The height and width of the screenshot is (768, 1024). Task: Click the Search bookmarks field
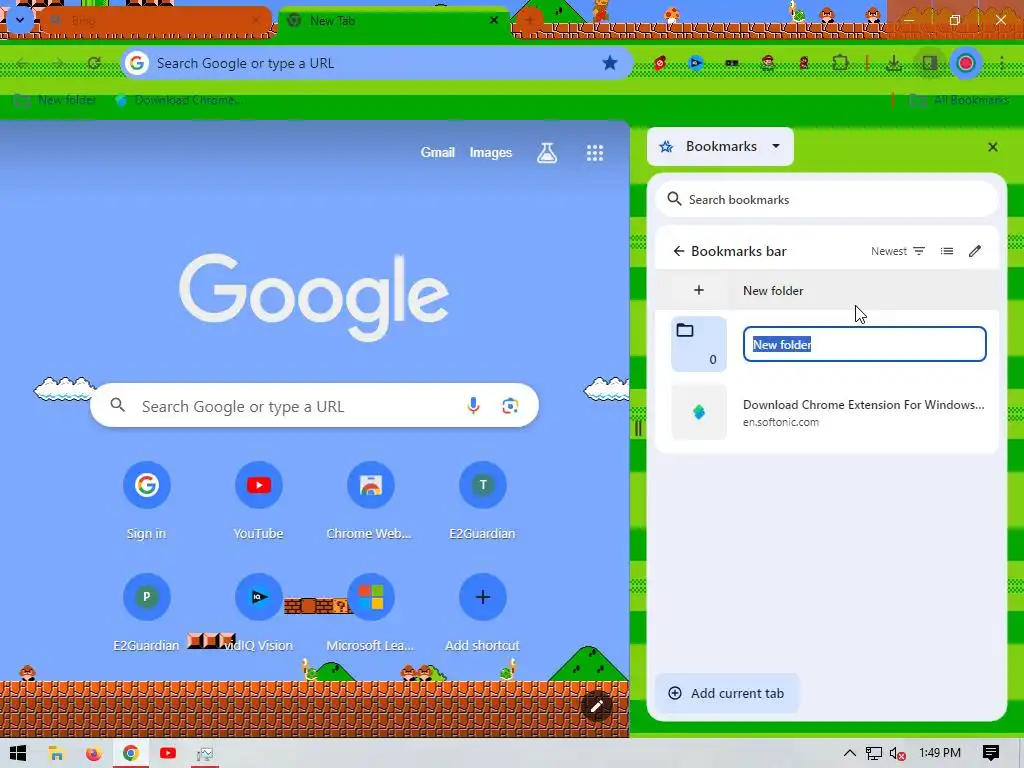click(x=827, y=199)
